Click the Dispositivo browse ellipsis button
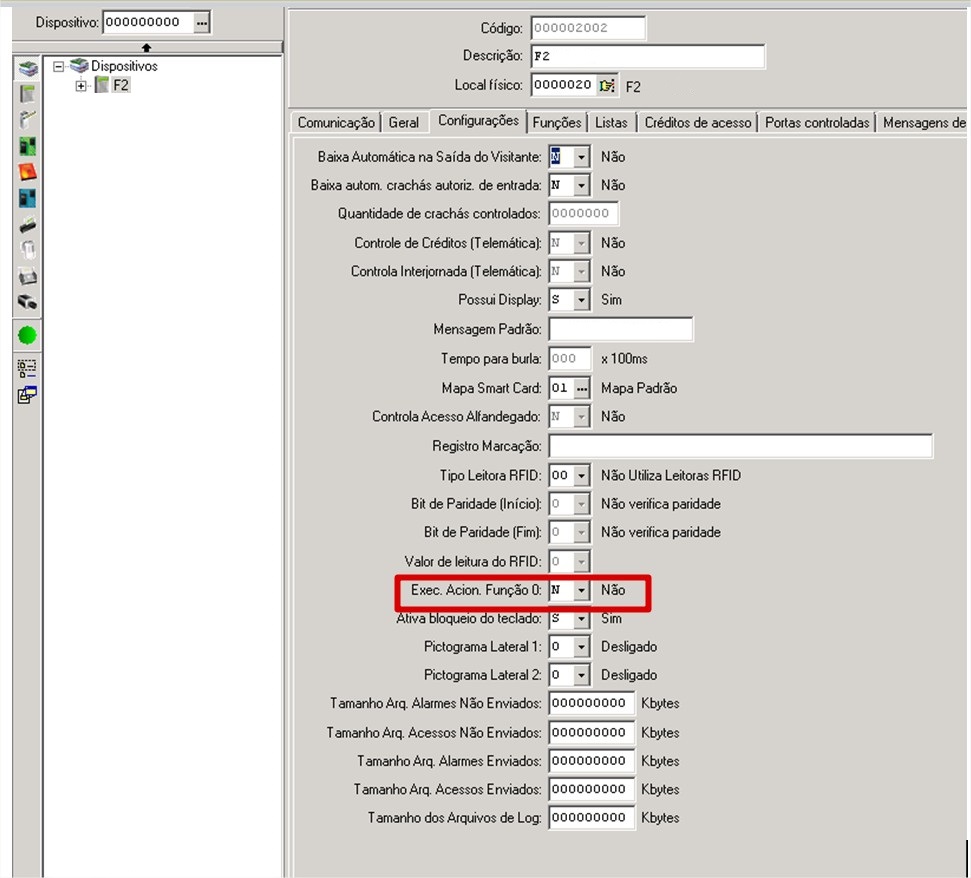This screenshot has width=971, height=878. click(202, 22)
